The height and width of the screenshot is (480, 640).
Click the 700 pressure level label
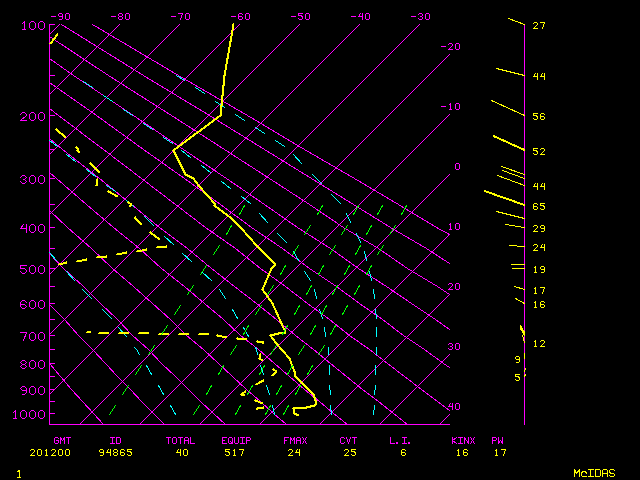tap(33, 336)
